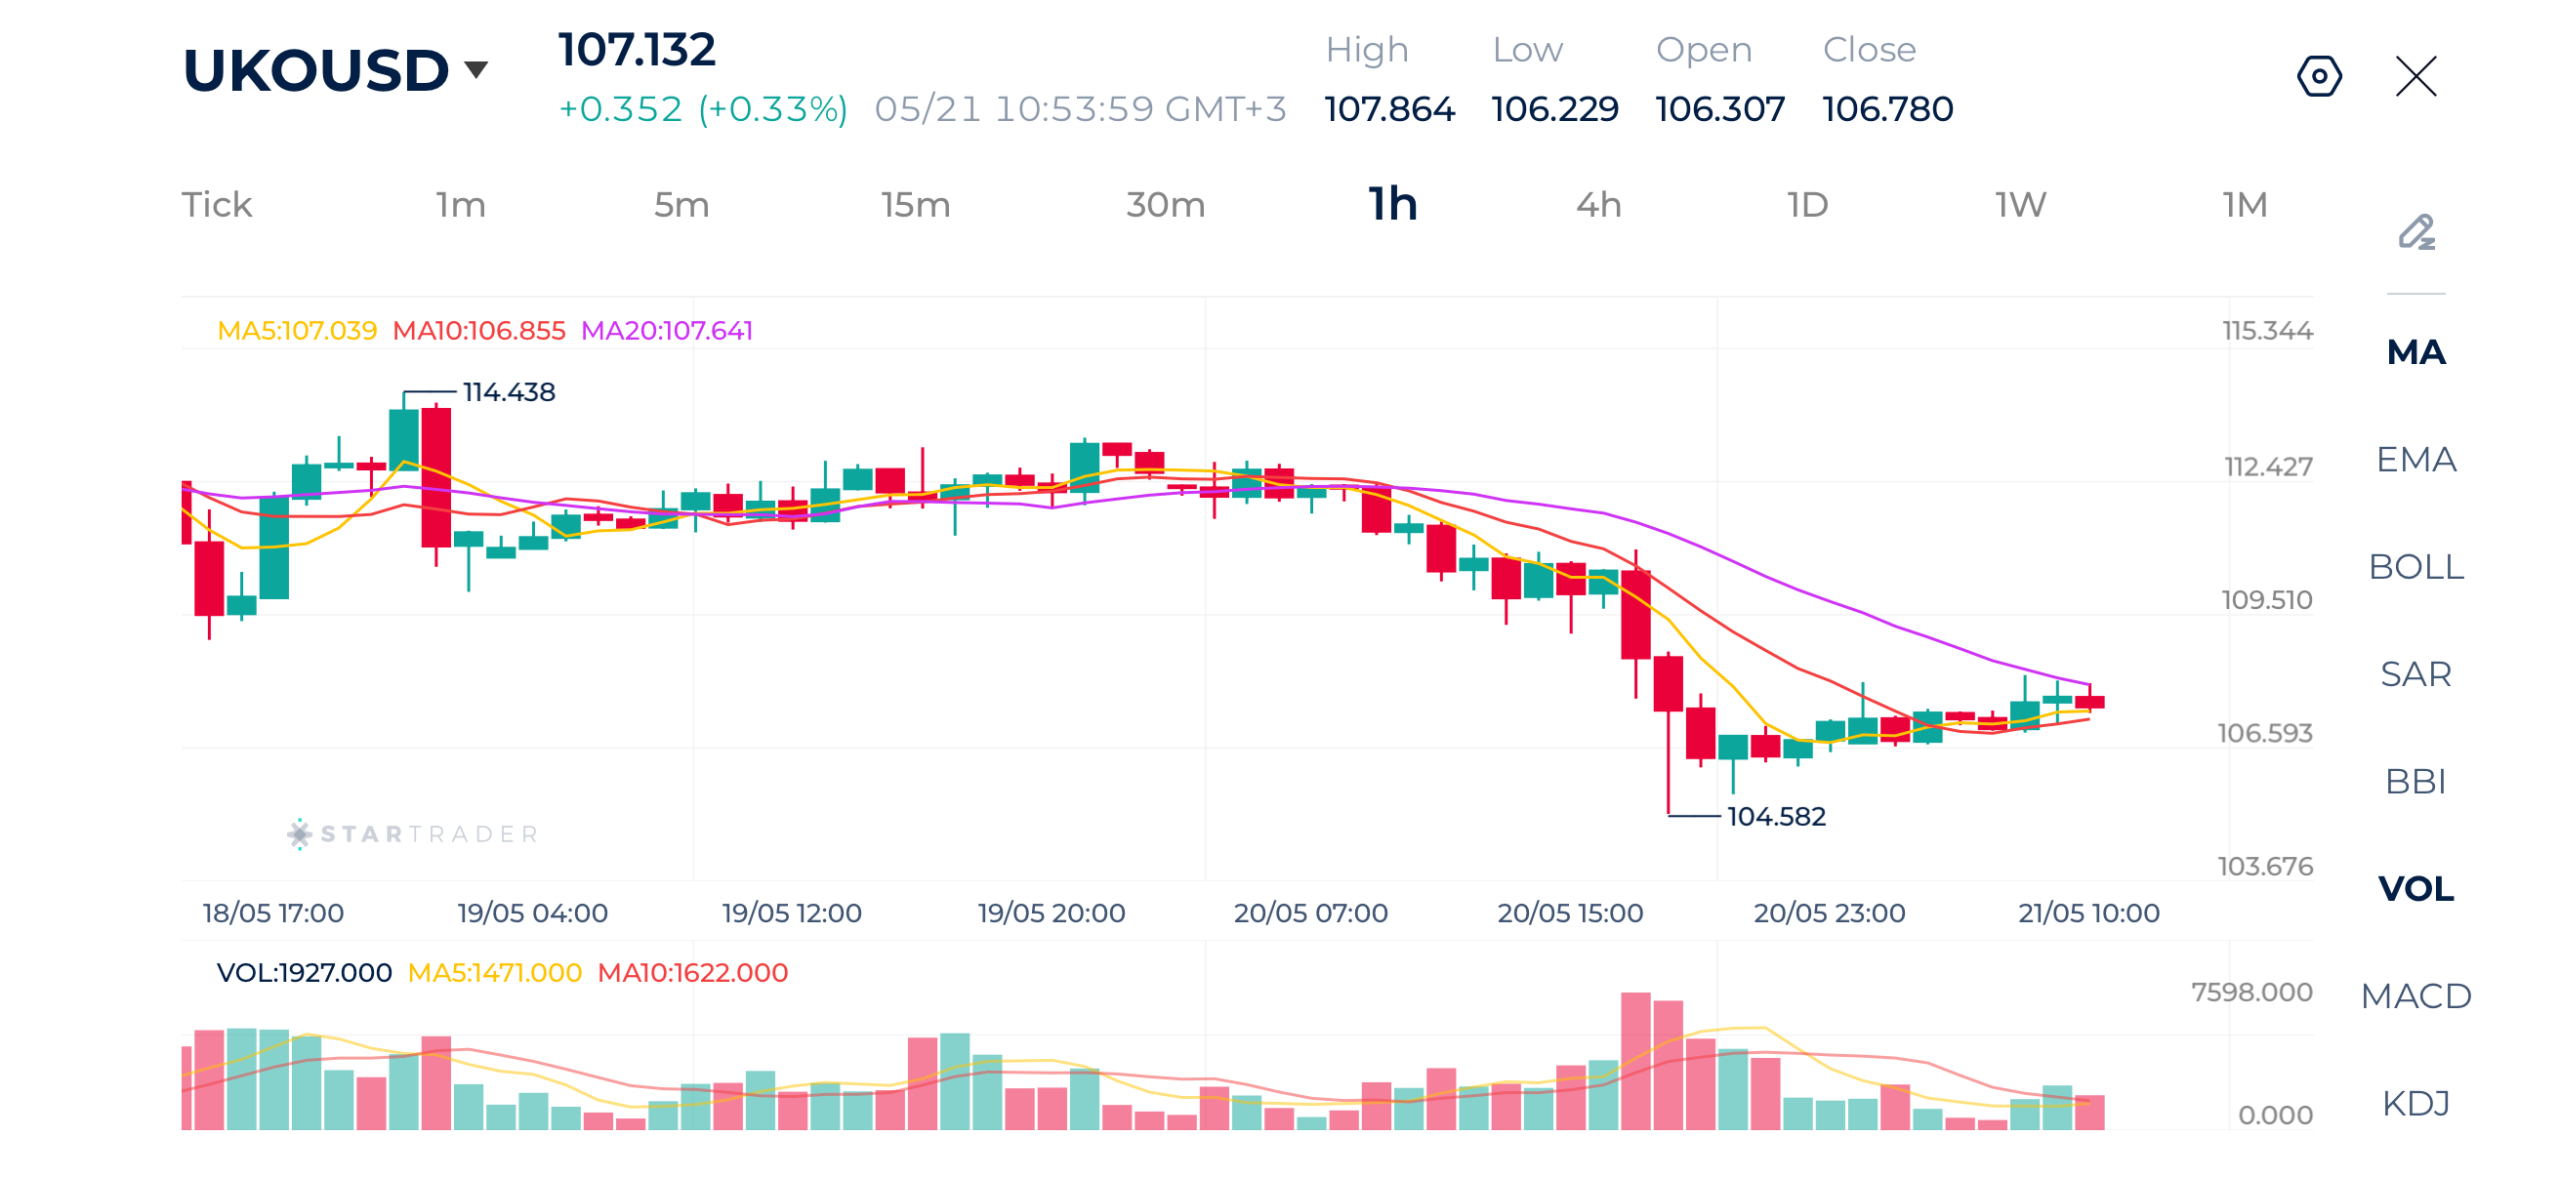
Task: Show the SAR indicator
Action: (2415, 672)
